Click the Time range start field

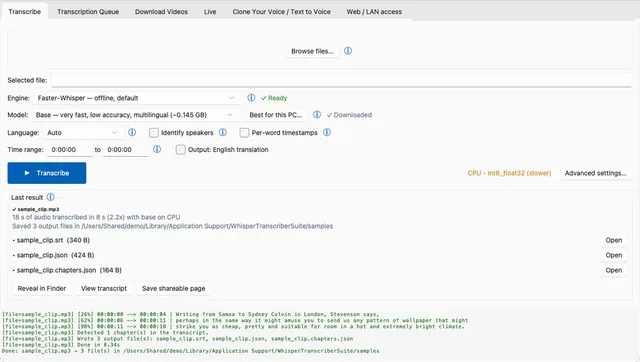coord(69,150)
